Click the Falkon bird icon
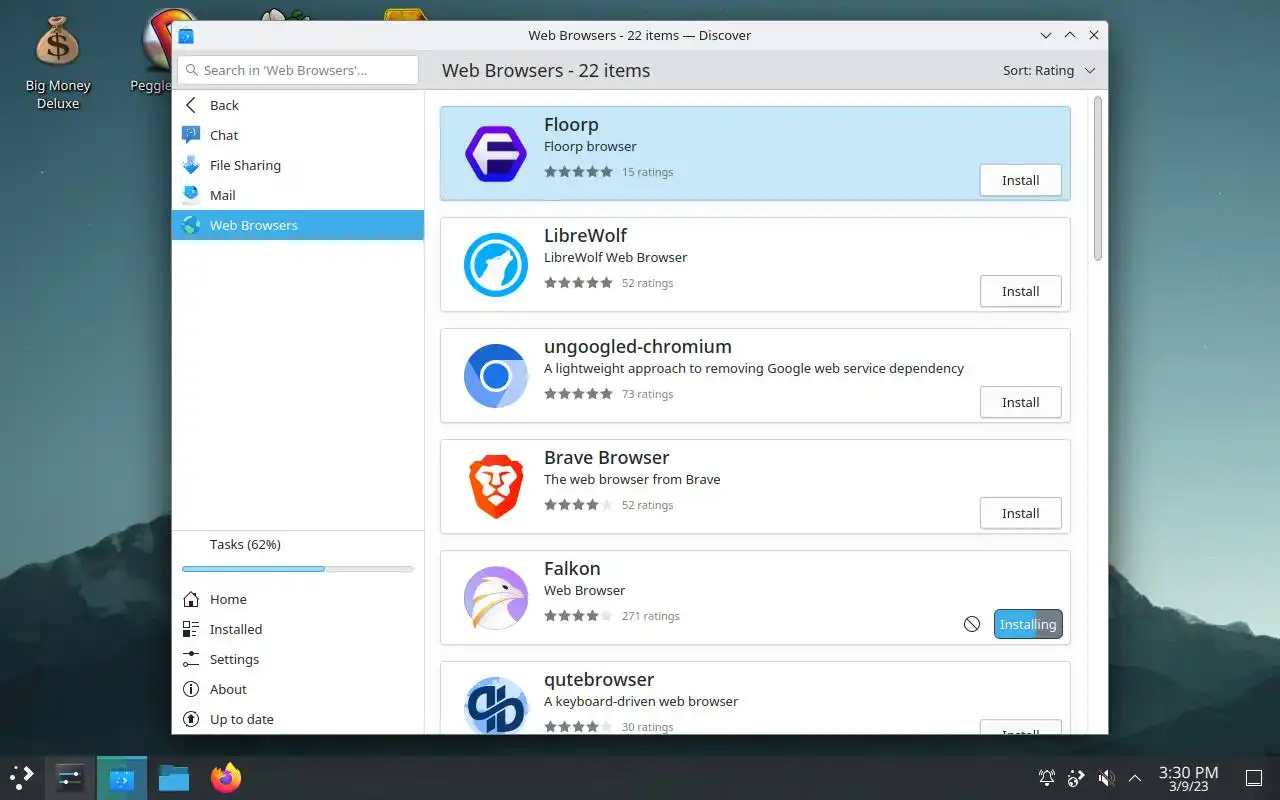 point(496,598)
